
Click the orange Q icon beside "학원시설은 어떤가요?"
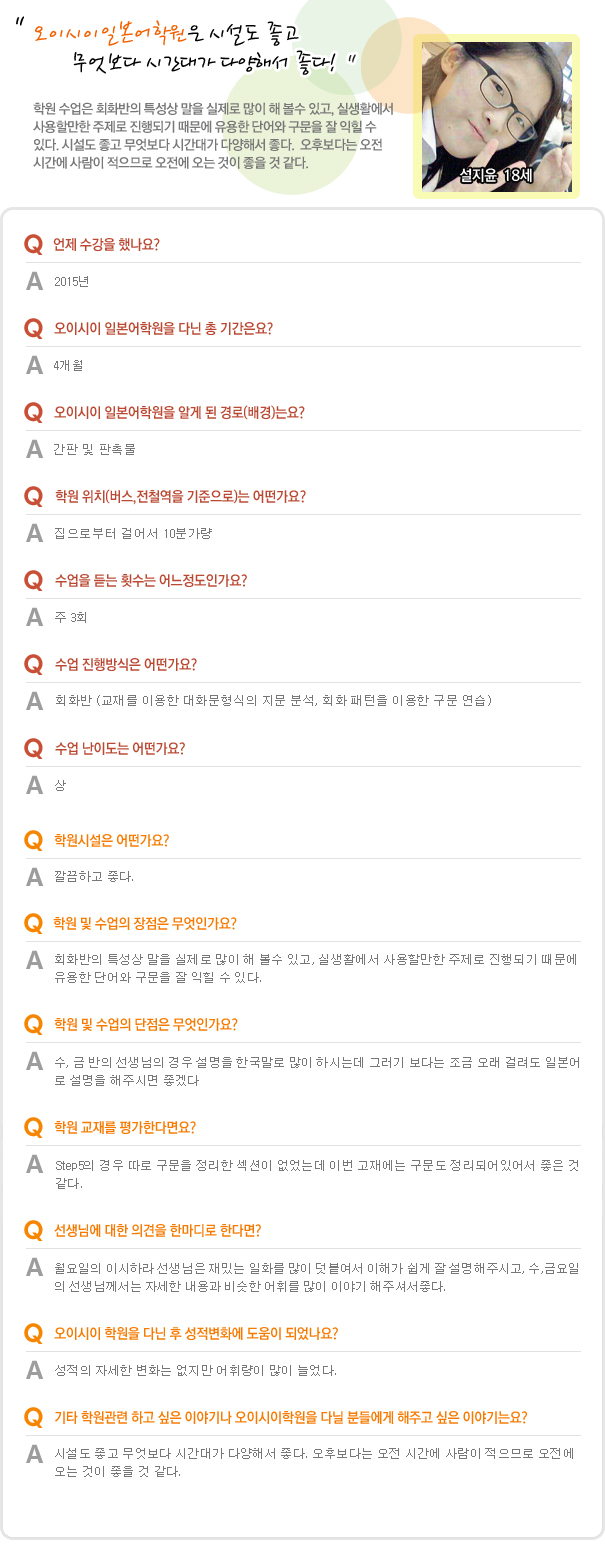coord(33,840)
